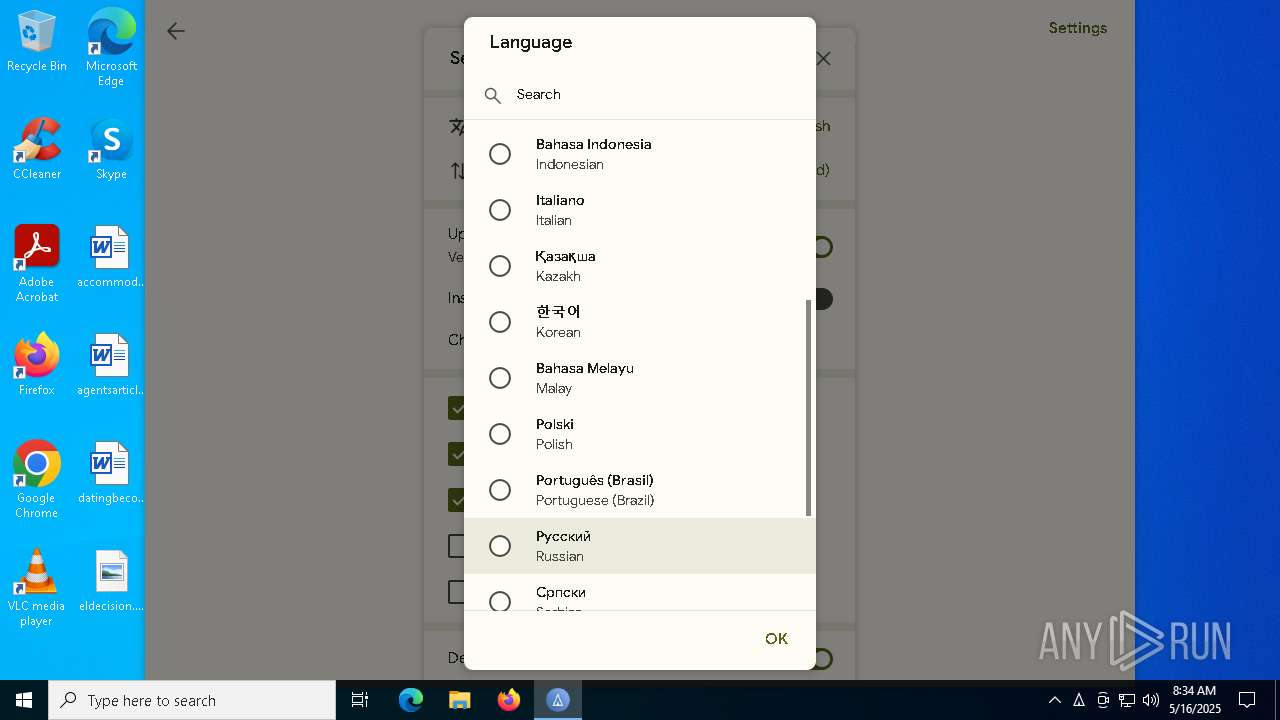Open the eldecision.. image file icon
This screenshot has width=1280, height=720.
click(x=111, y=581)
